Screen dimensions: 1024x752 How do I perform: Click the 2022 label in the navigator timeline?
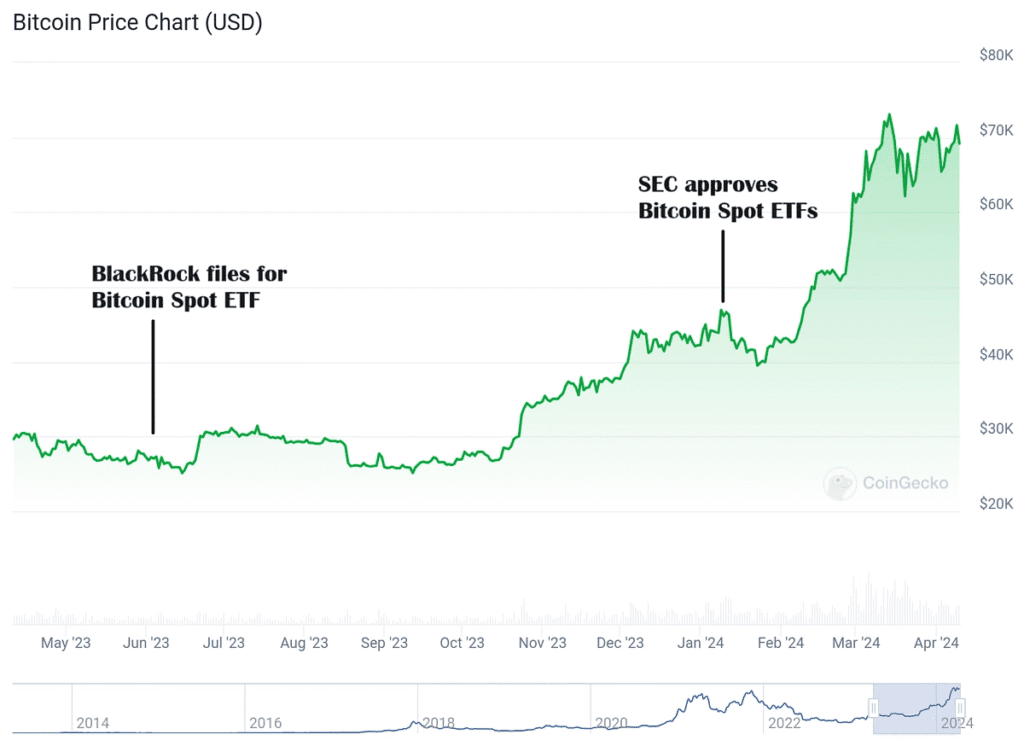pos(782,723)
